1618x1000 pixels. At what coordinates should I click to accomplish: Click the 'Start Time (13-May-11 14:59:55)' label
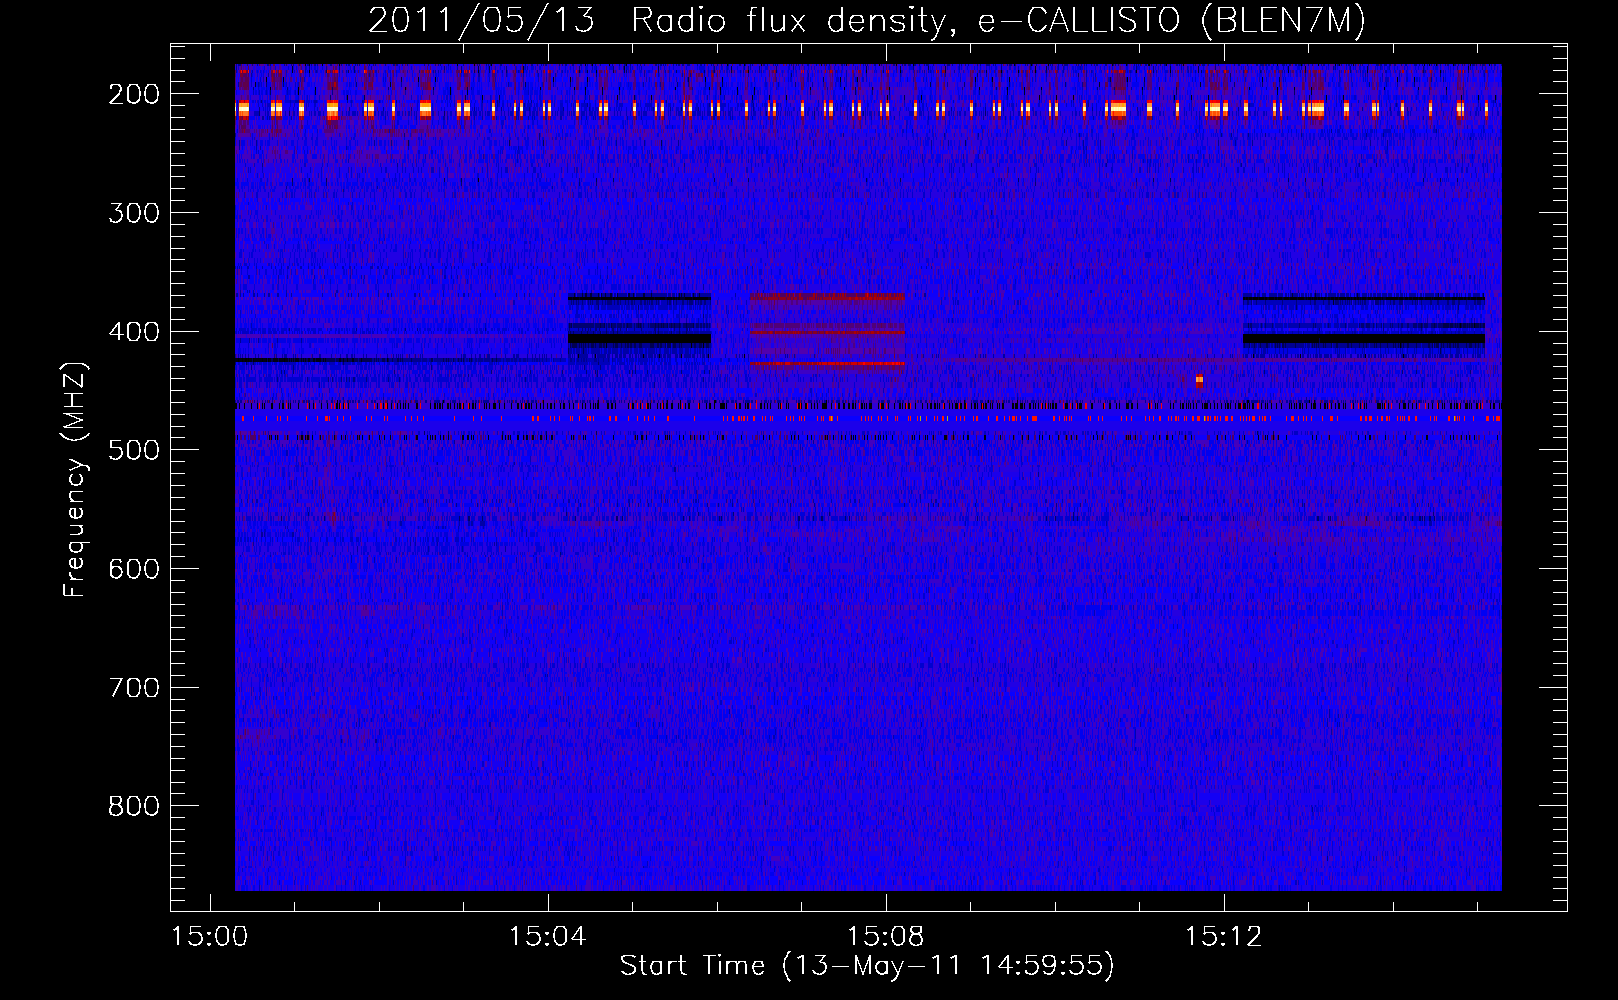pyautogui.click(x=867, y=966)
